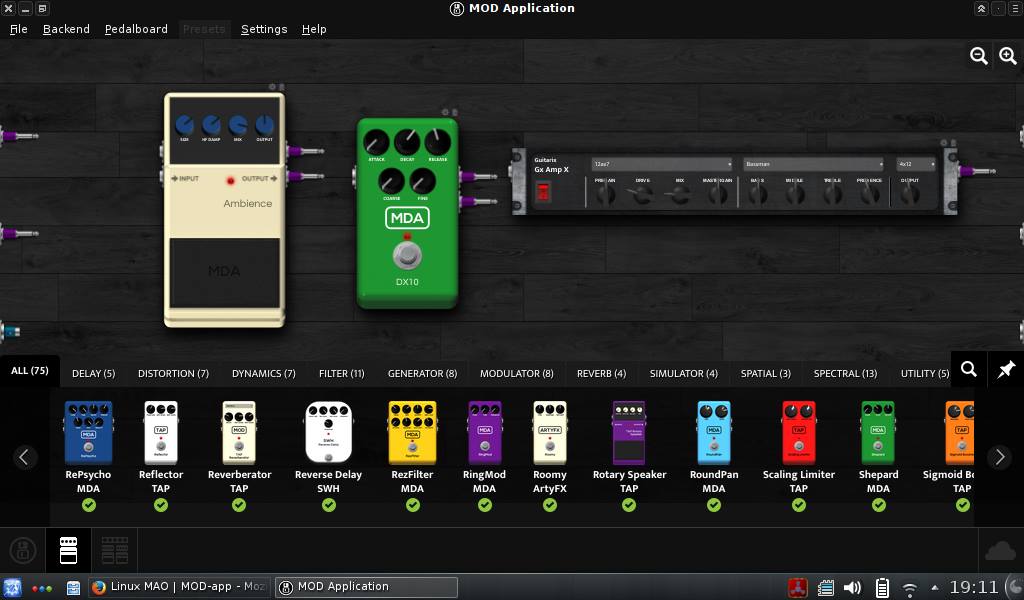Toggle the DX10 footswitch
1024x600 pixels.
coord(407,255)
